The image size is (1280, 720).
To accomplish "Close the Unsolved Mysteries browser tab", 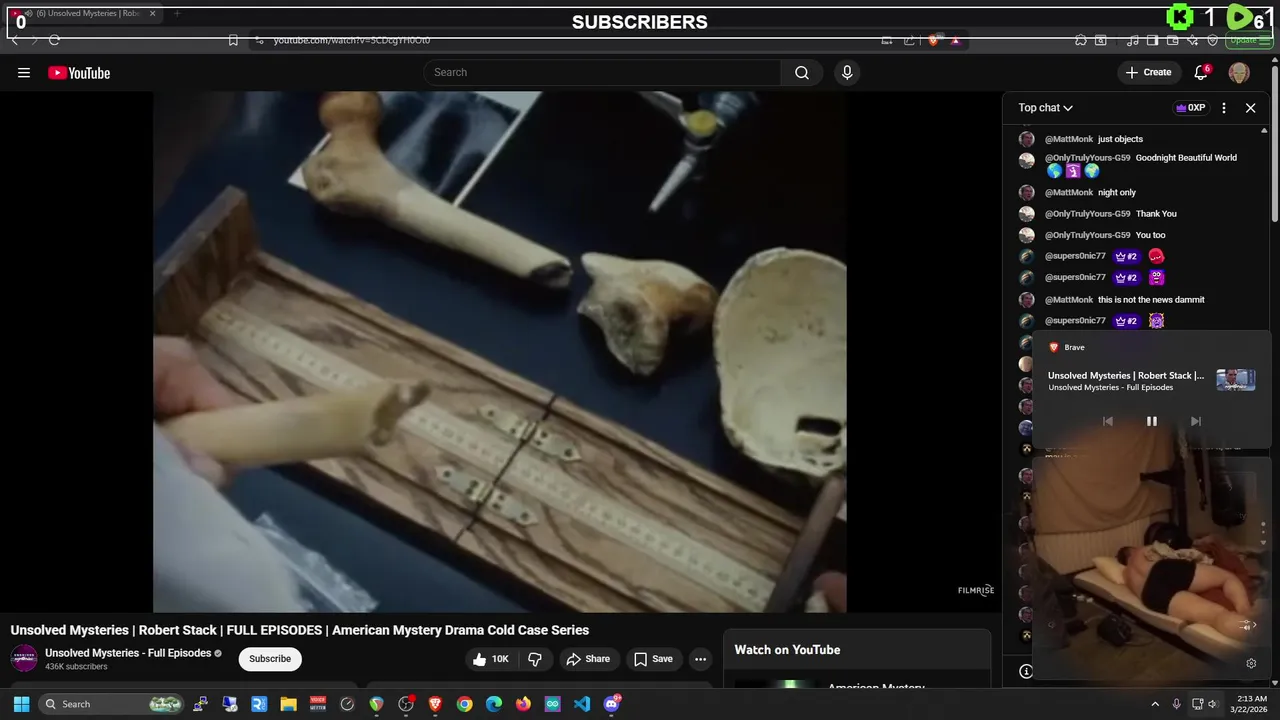I will click(x=153, y=14).
